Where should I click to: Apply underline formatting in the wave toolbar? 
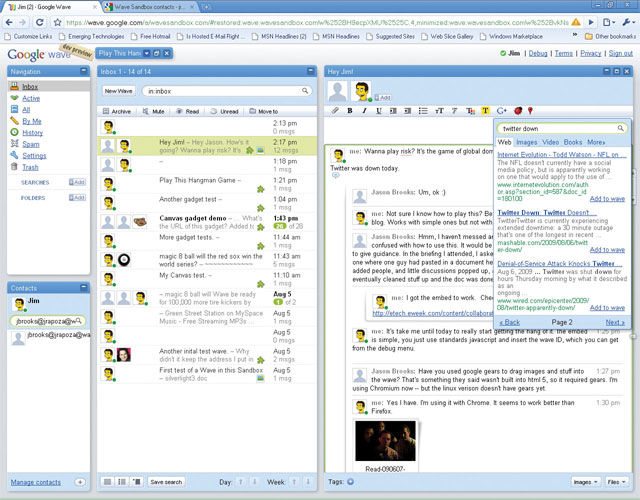379,111
